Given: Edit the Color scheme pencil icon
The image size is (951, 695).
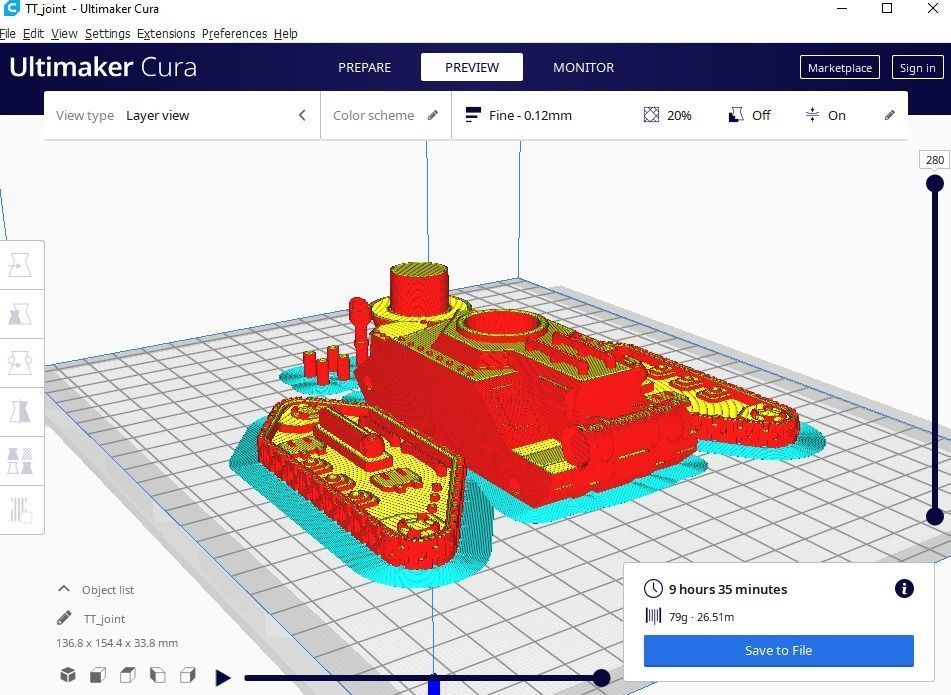Looking at the screenshot, I should (x=432, y=115).
